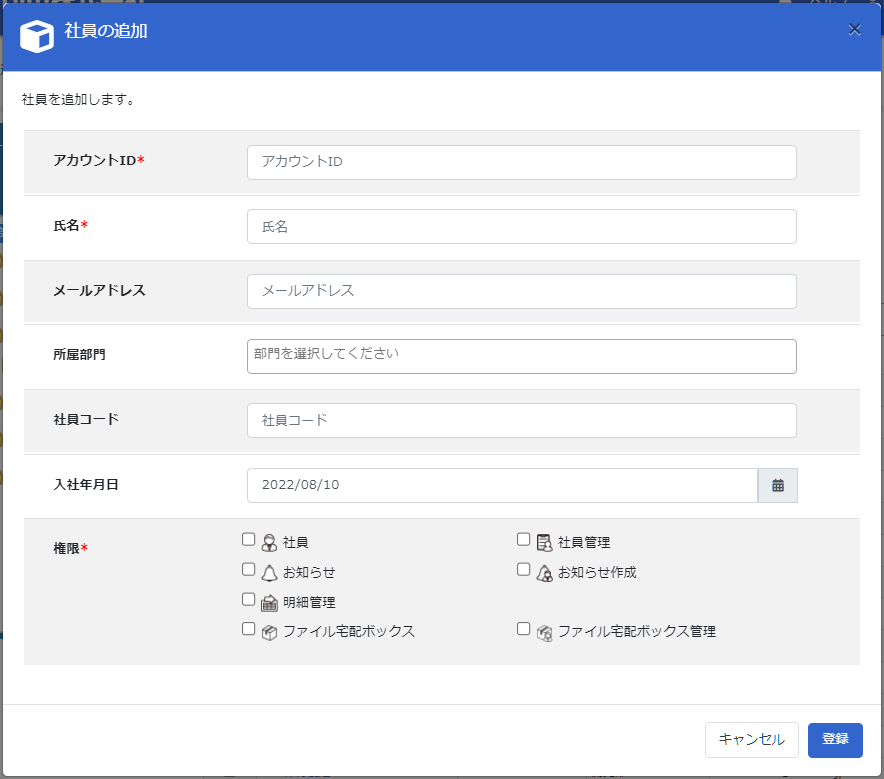884x779 pixels.
Task: Click the box logo icon in dialog header
Action: (x=37, y=36)
